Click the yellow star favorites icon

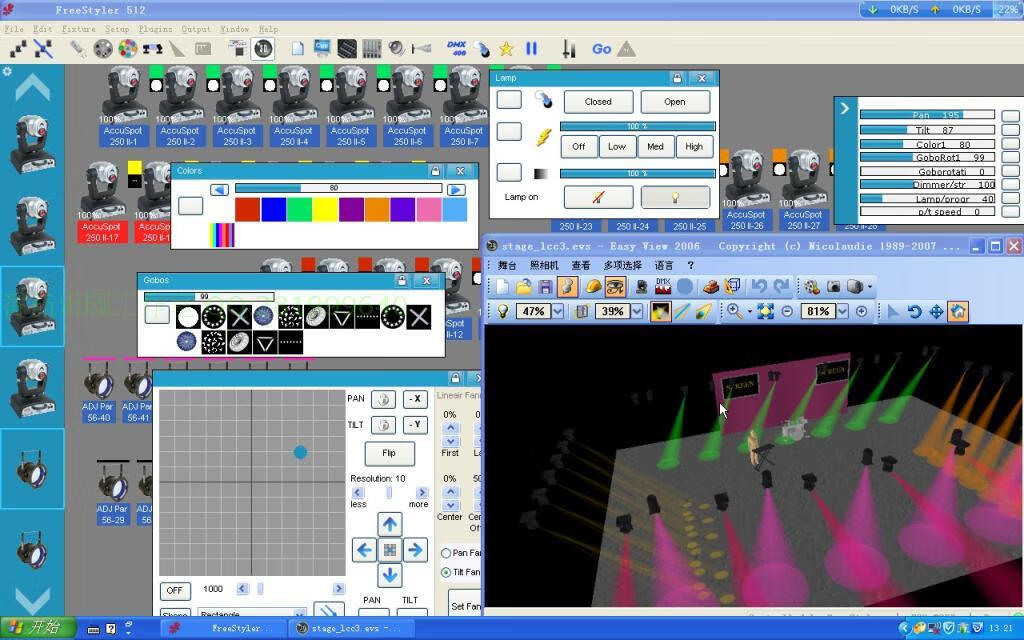point(507,48)
